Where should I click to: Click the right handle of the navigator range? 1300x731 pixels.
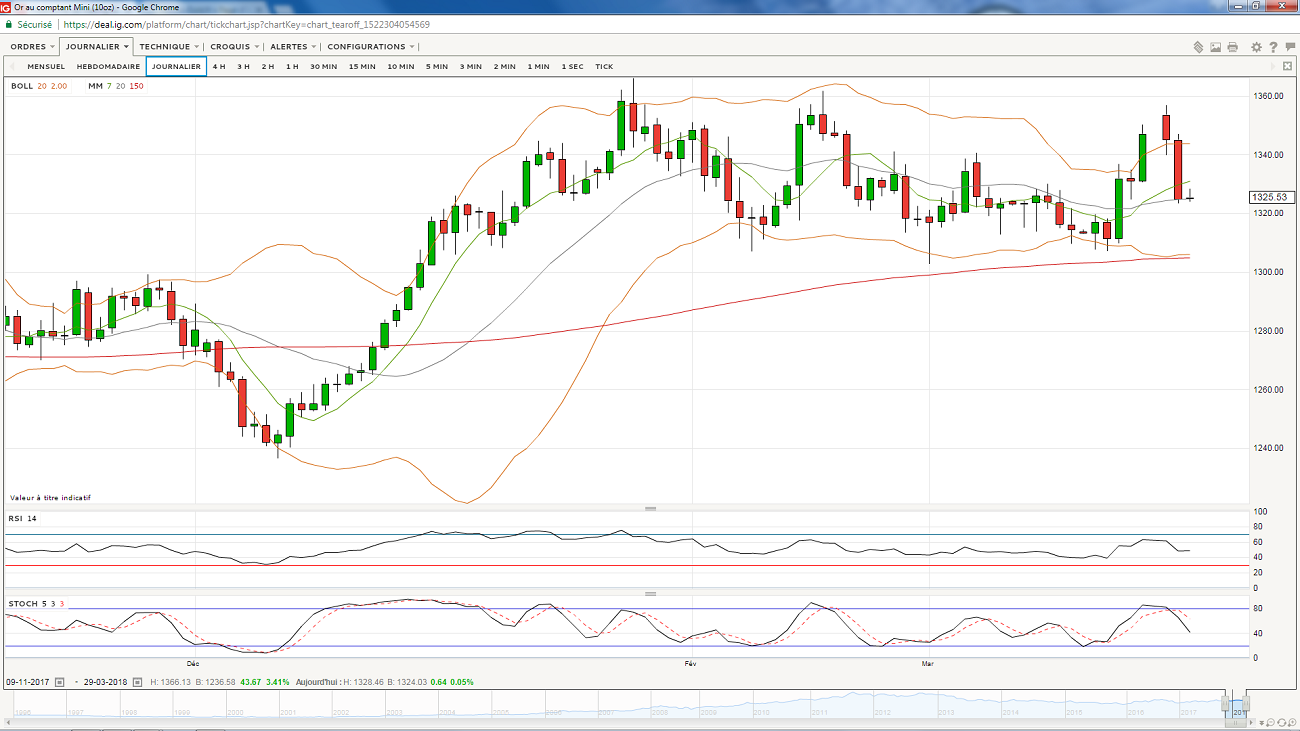pos(1246,703)
